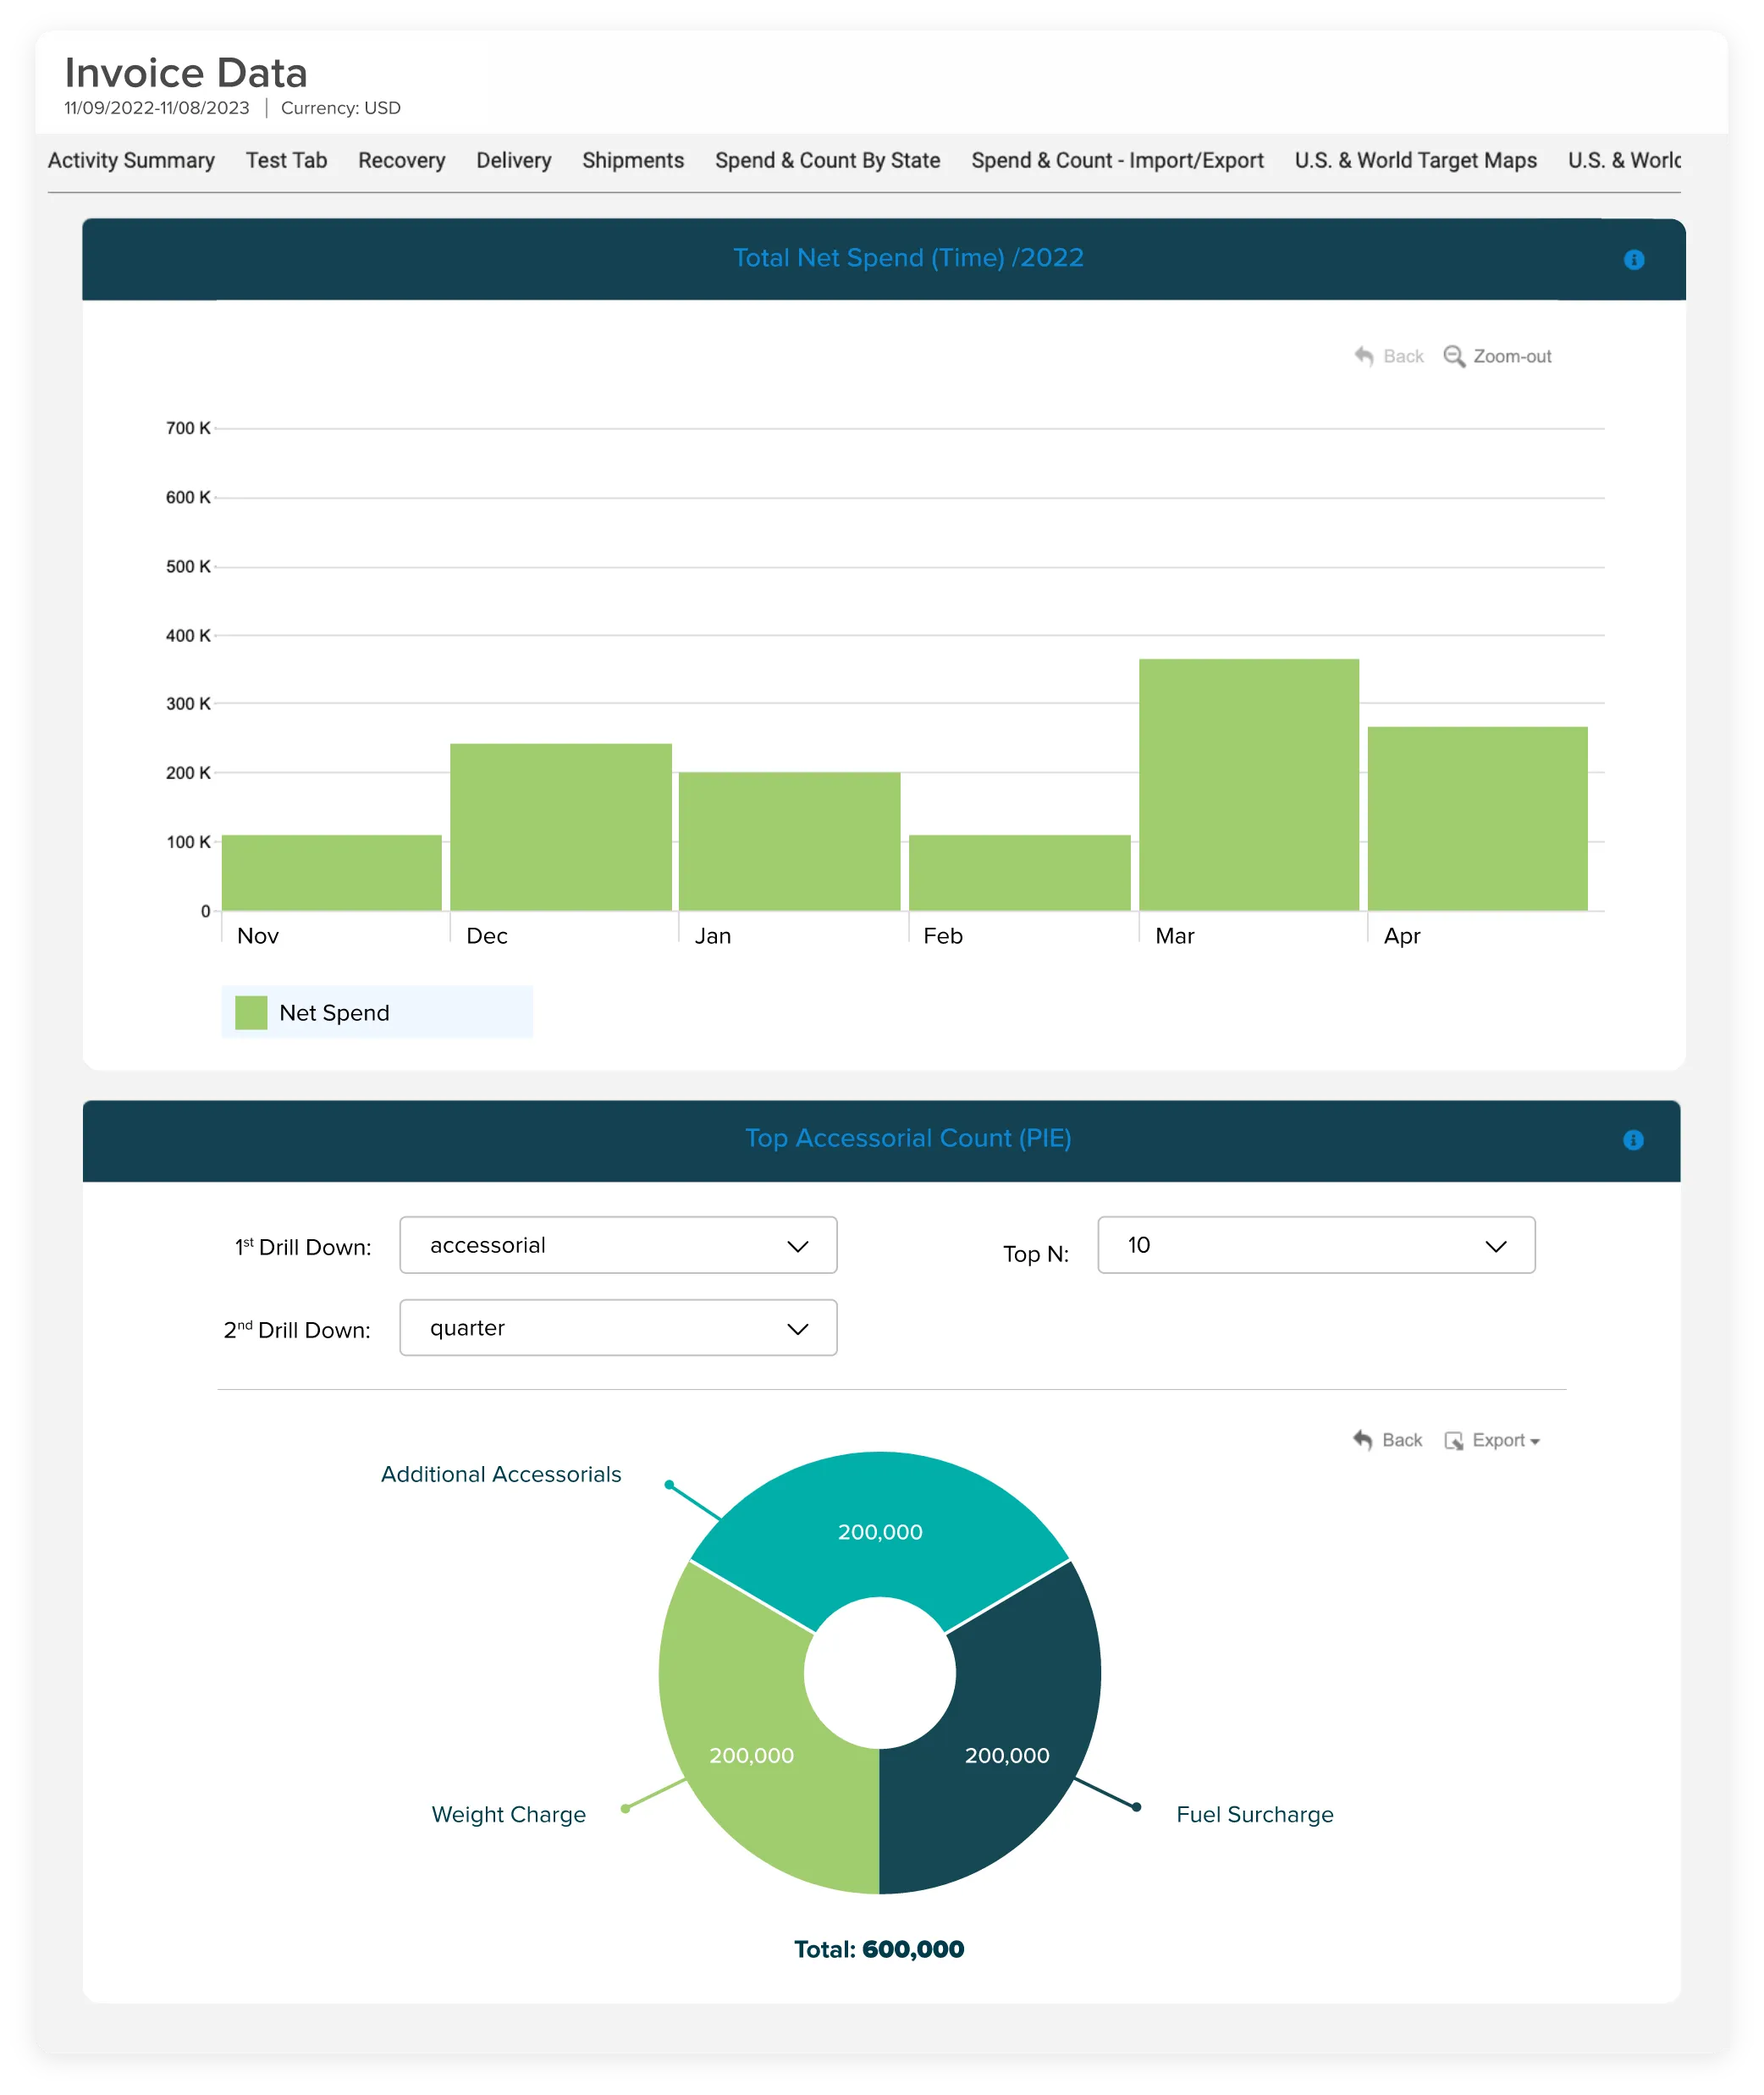Expand the 2nd Drill Down quarter dropdown
Image resolution: width=1764 pixels, height=2095 pixels.
(x=617, y=1328)
